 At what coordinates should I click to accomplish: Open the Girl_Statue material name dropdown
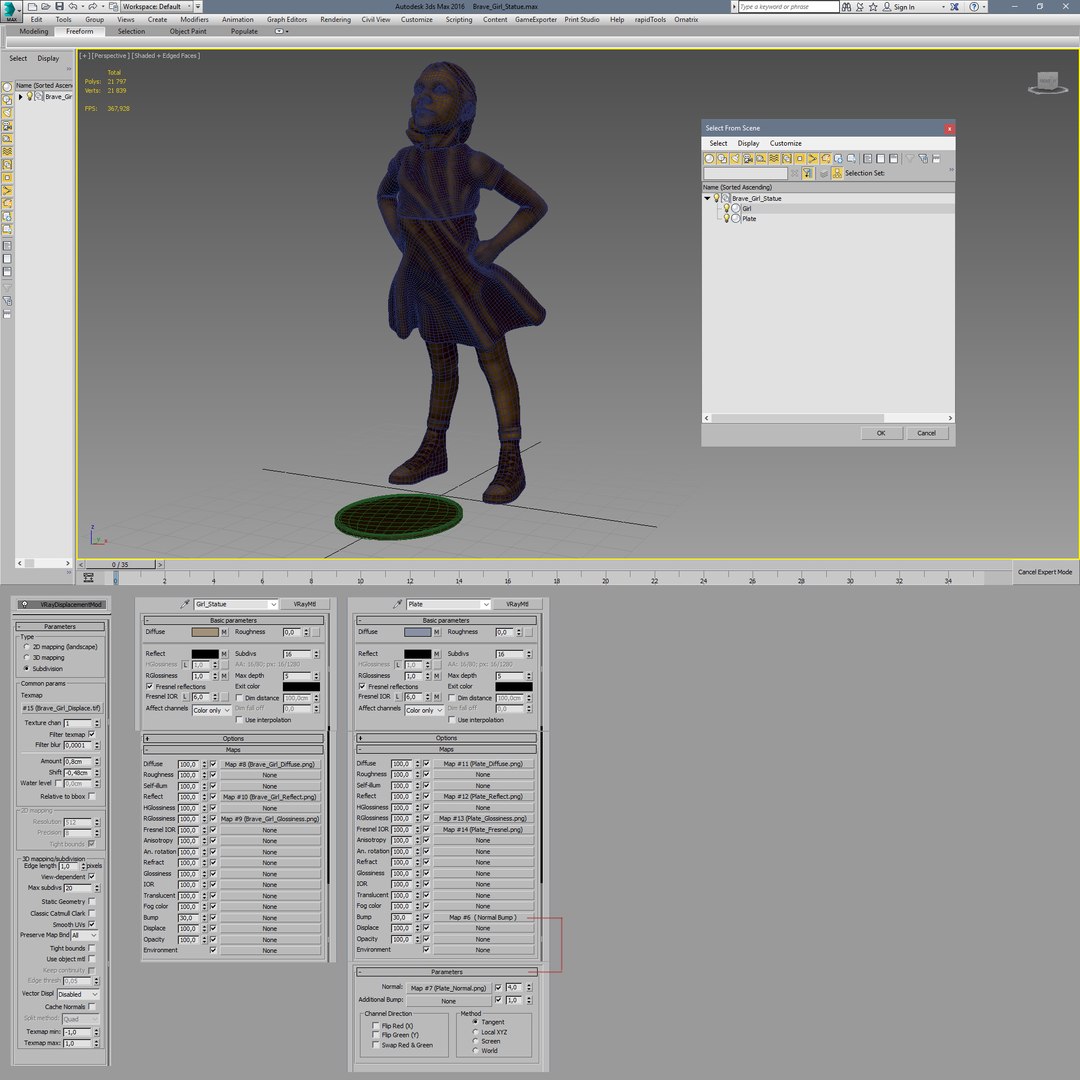point(236,604)
